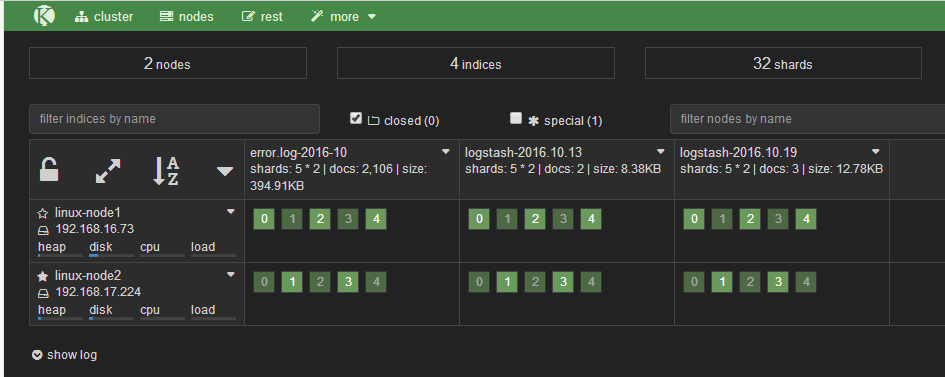Open the rest client page
Image resolution: width=945 pixels, height=377 pixels.
262,17
